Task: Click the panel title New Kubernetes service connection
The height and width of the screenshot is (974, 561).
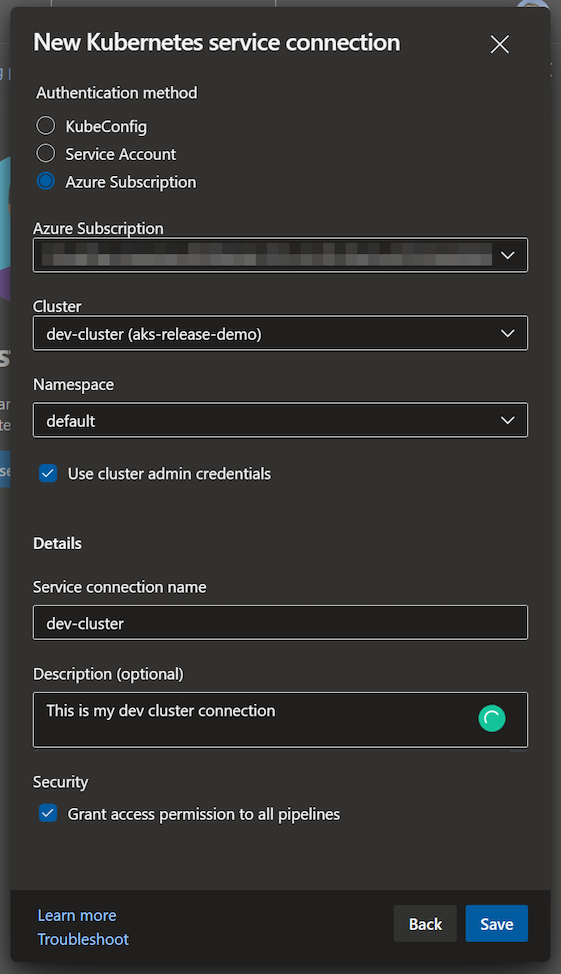Action: (217, 43)
